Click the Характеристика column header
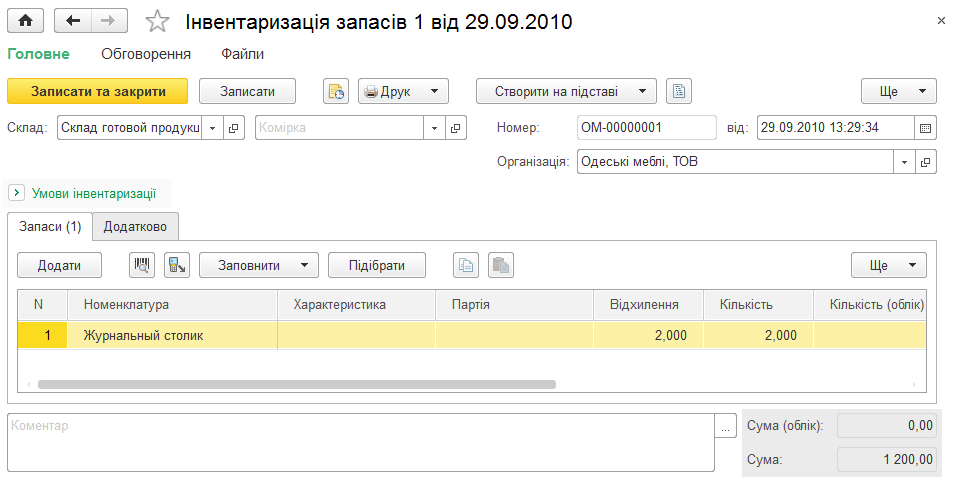Viewport: 953px width, 485px height. point(356,305)
